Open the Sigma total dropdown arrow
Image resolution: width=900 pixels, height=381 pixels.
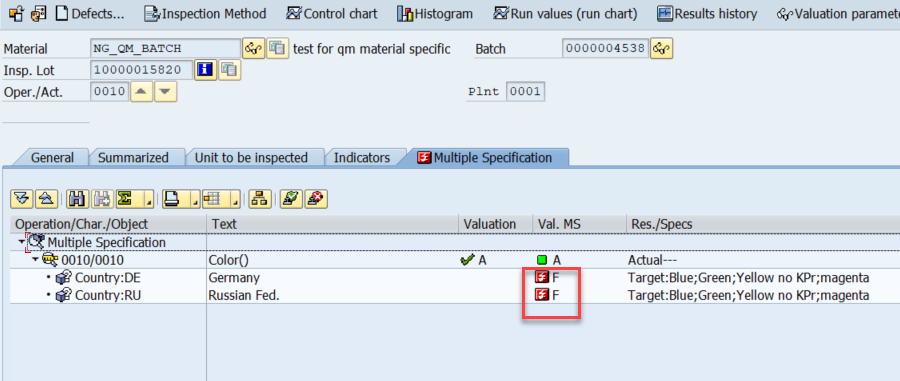[x=149, y=199]
